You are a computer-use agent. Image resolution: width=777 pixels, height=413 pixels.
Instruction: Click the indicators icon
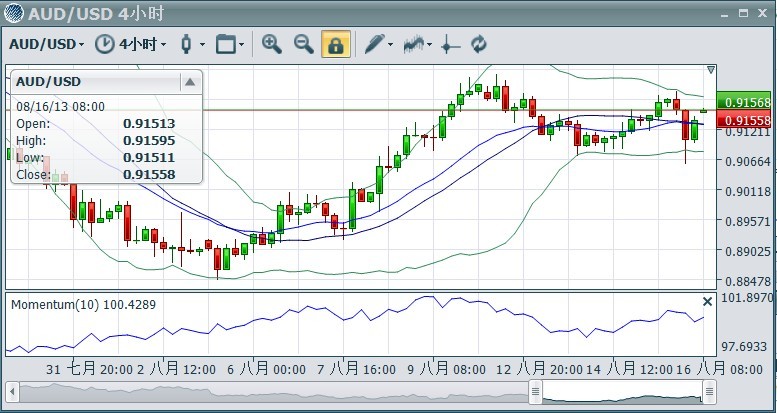point(414,44)
